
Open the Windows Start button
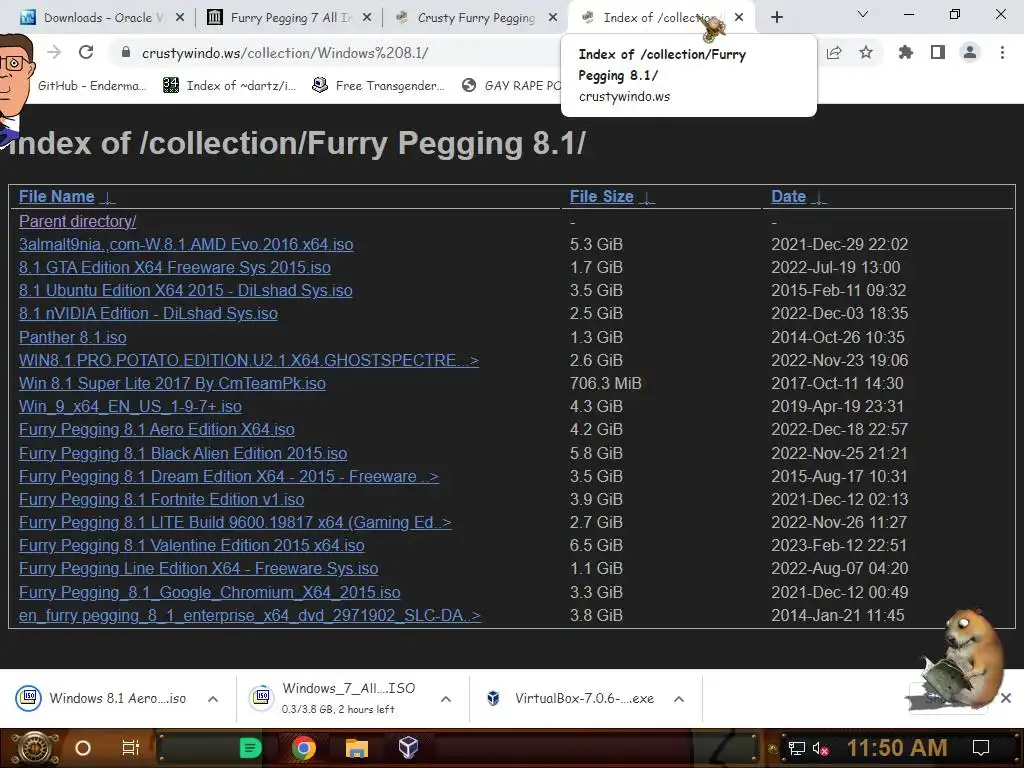pyautogui.click(x=36, y=748)
